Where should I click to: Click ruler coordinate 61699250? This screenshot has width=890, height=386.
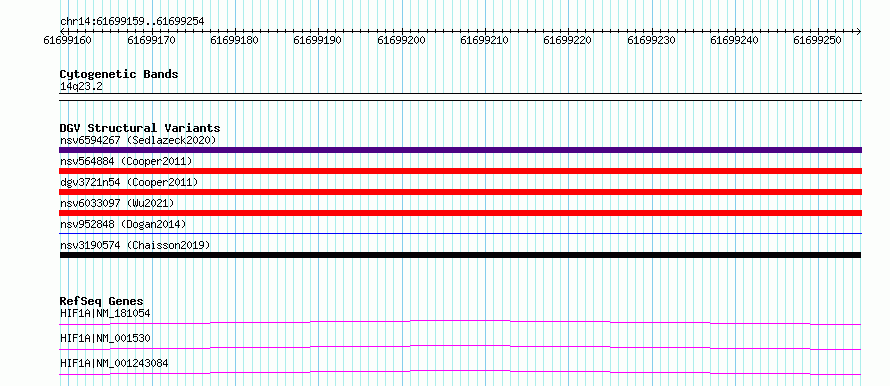818,40
